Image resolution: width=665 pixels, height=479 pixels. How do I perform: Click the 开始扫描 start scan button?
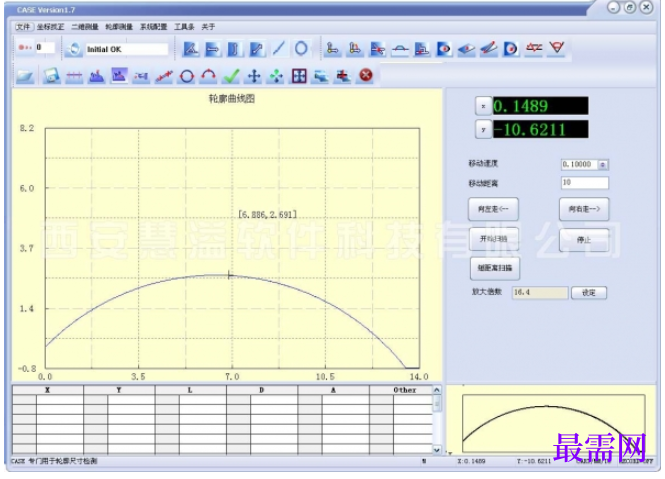494,239
